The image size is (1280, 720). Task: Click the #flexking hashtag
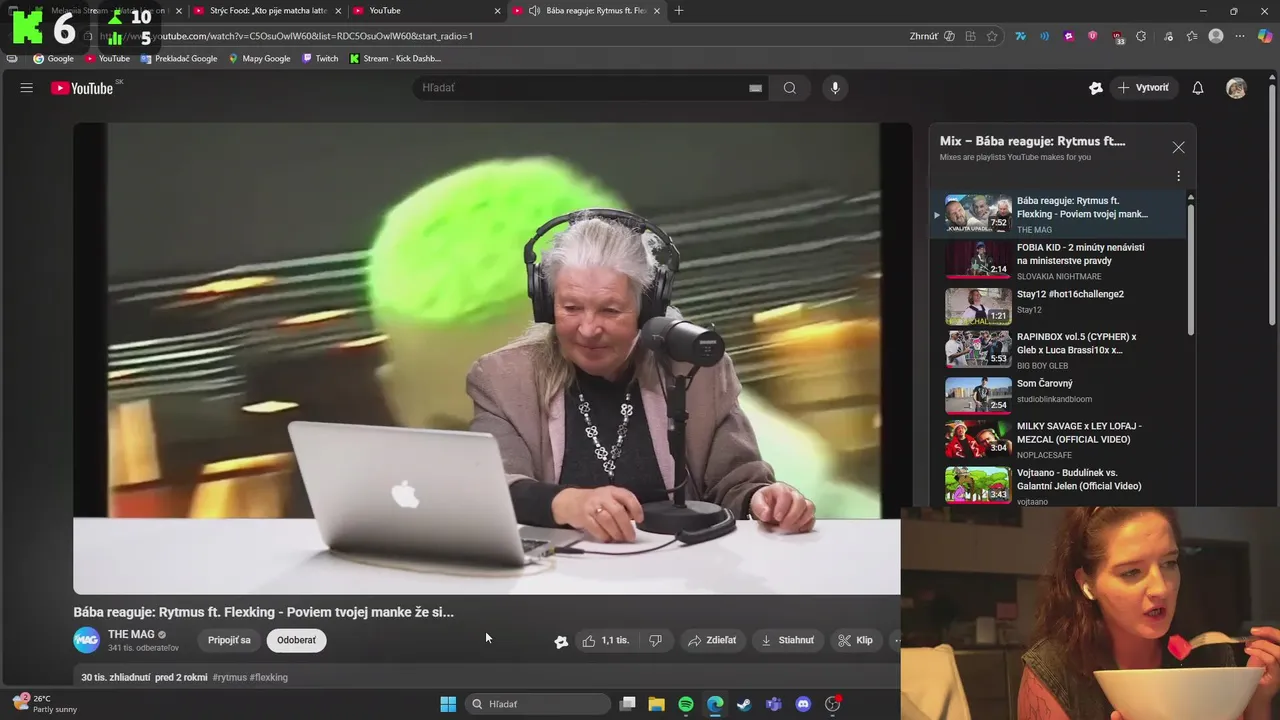268,677
